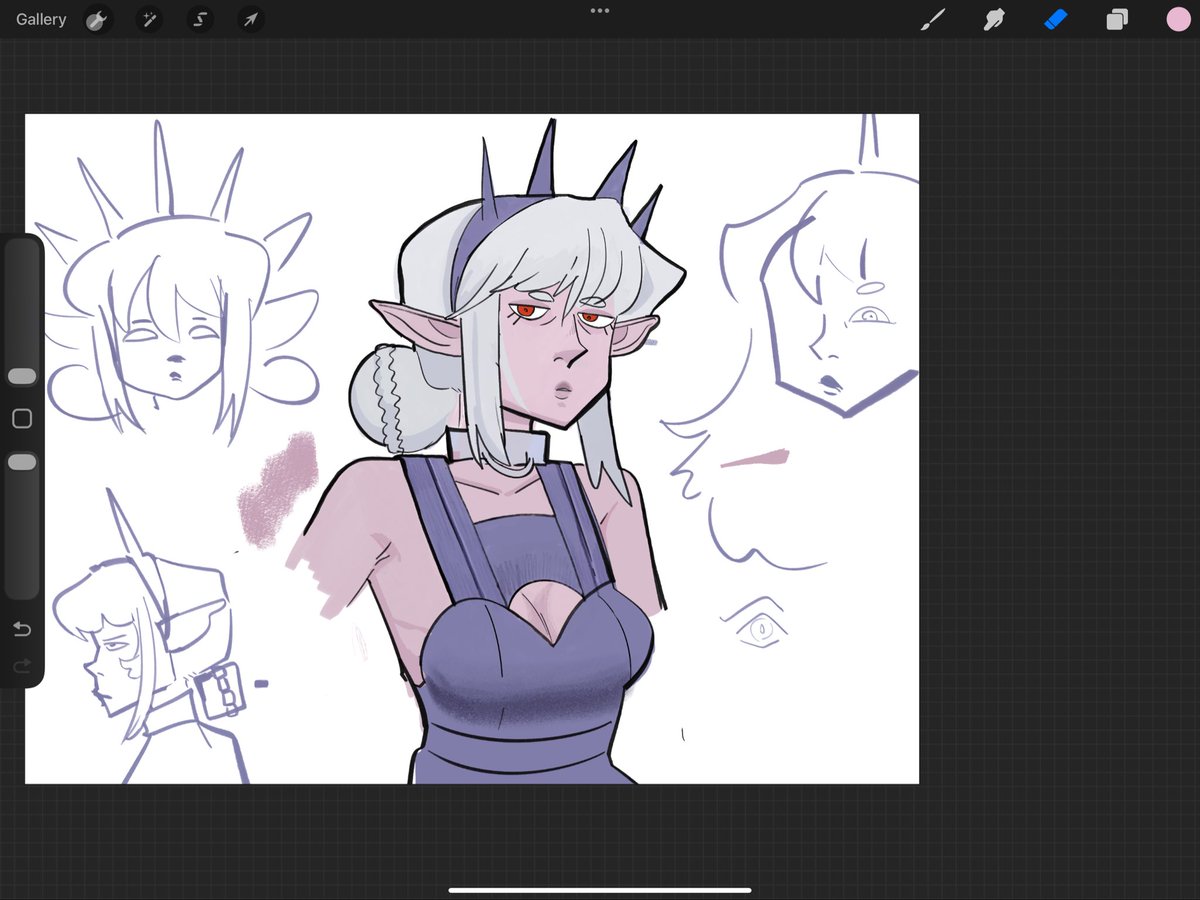Open the Actions wrench menu
This screenshot has height=900, width=1200.
[97, 19]
